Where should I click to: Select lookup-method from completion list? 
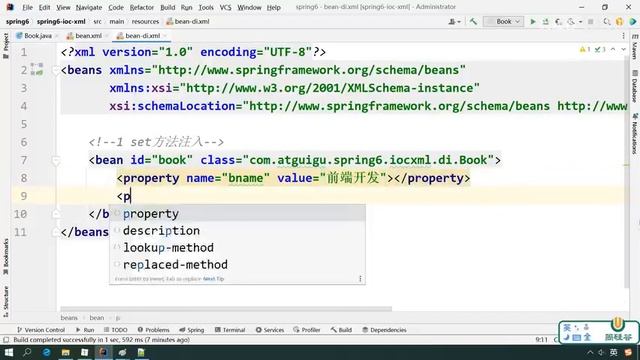pyautogui.click(x=237, y=248)
